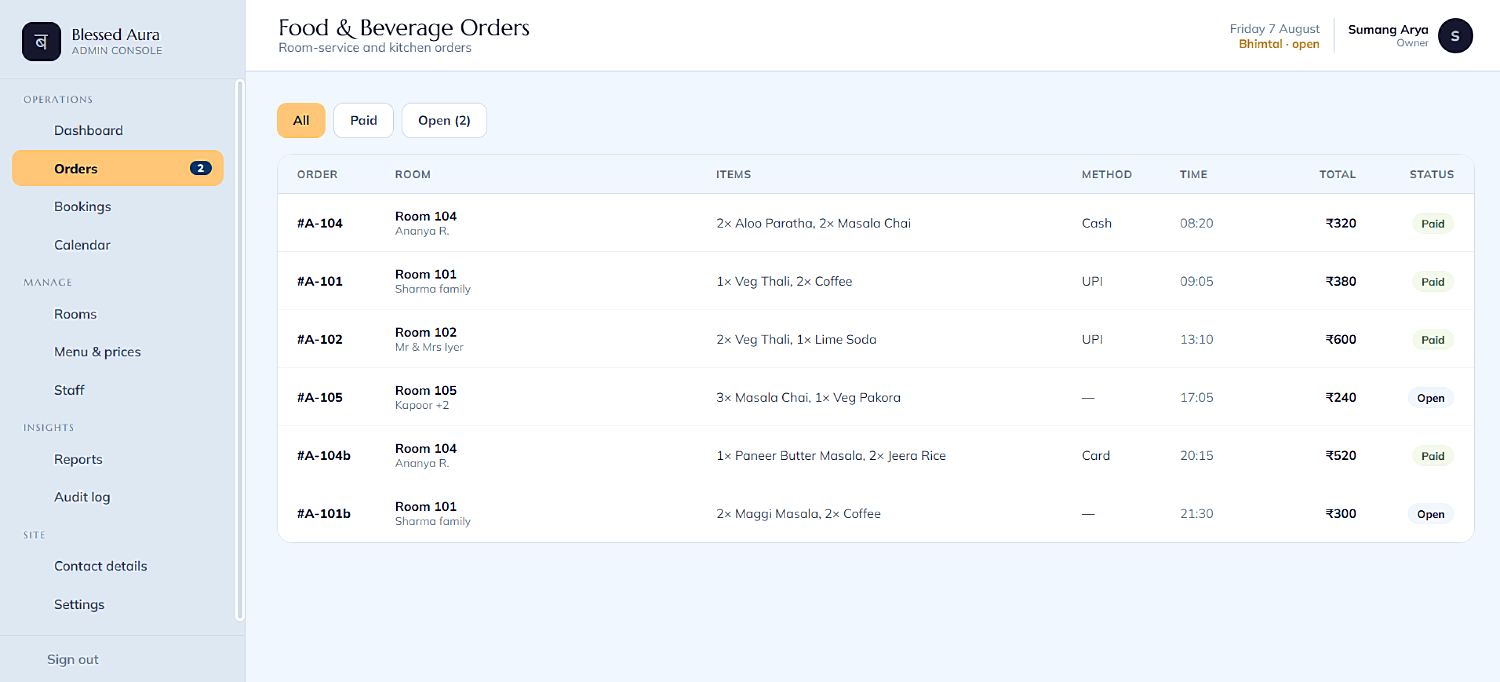1500x682 pixels.
Task: Click the items '1× Paneer Butter Masala, 2× Jeera Rice'
Action: point(831,456)
